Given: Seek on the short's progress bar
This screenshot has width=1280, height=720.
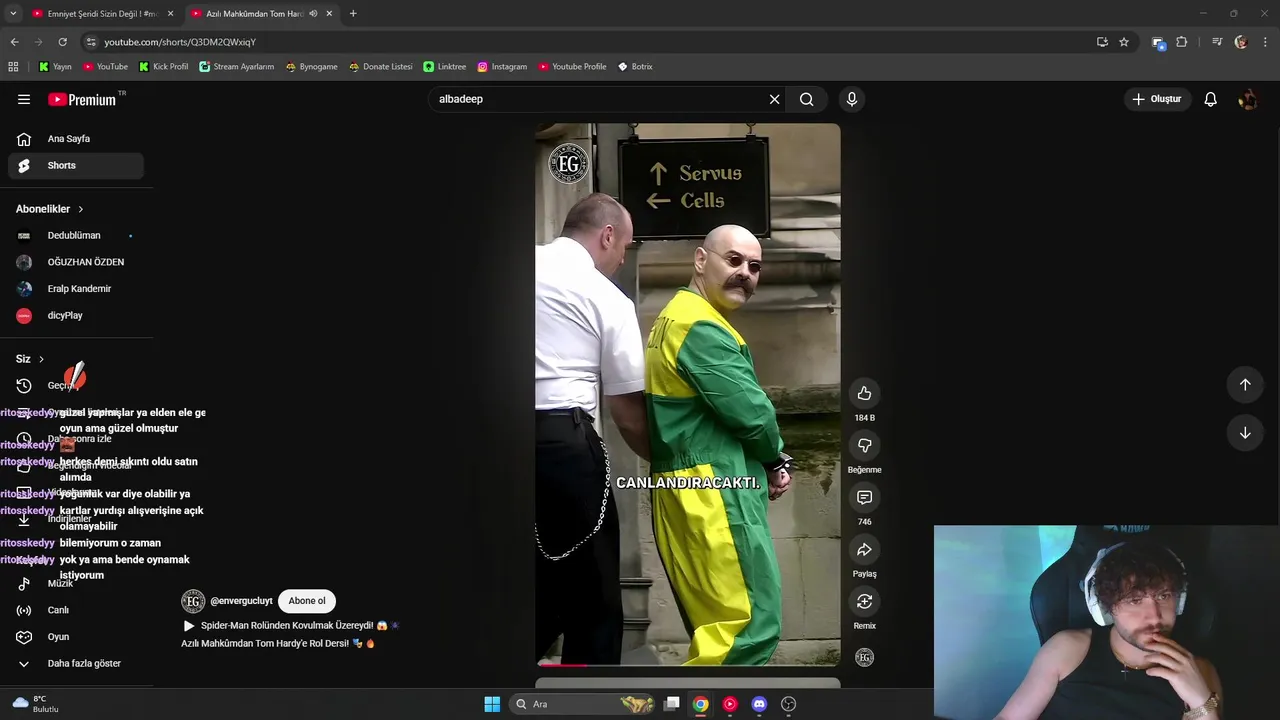Looking at the screenshot, I should point(688,664).
